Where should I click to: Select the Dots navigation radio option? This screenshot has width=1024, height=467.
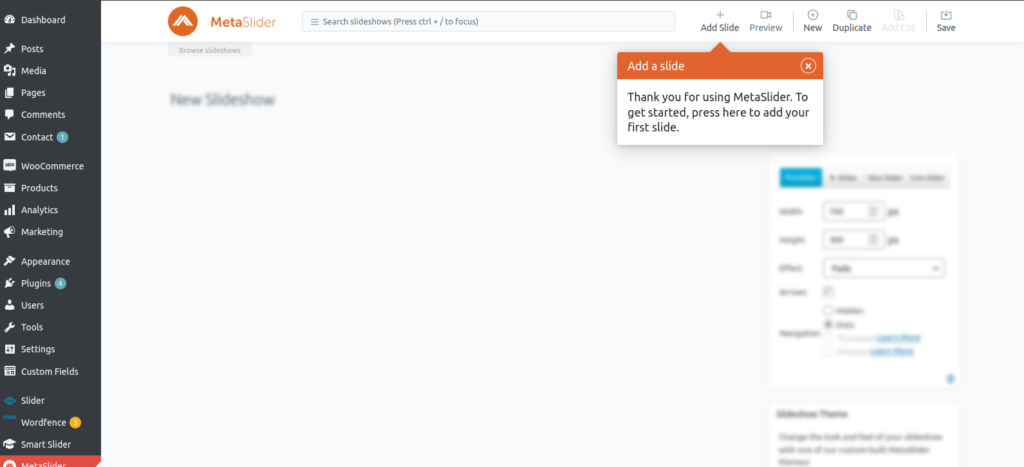[828, 325]
